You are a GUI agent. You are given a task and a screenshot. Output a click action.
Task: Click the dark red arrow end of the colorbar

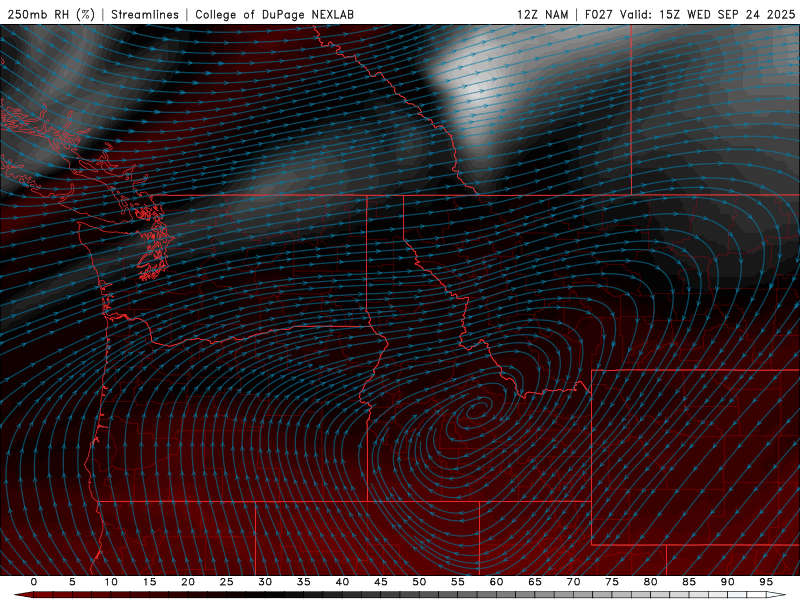[x=23, y=595]
